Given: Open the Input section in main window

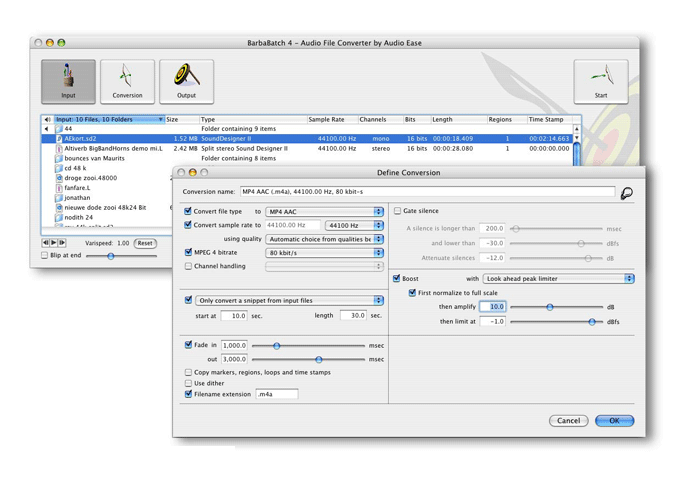Looking at the screenshot, I should 68,82.
